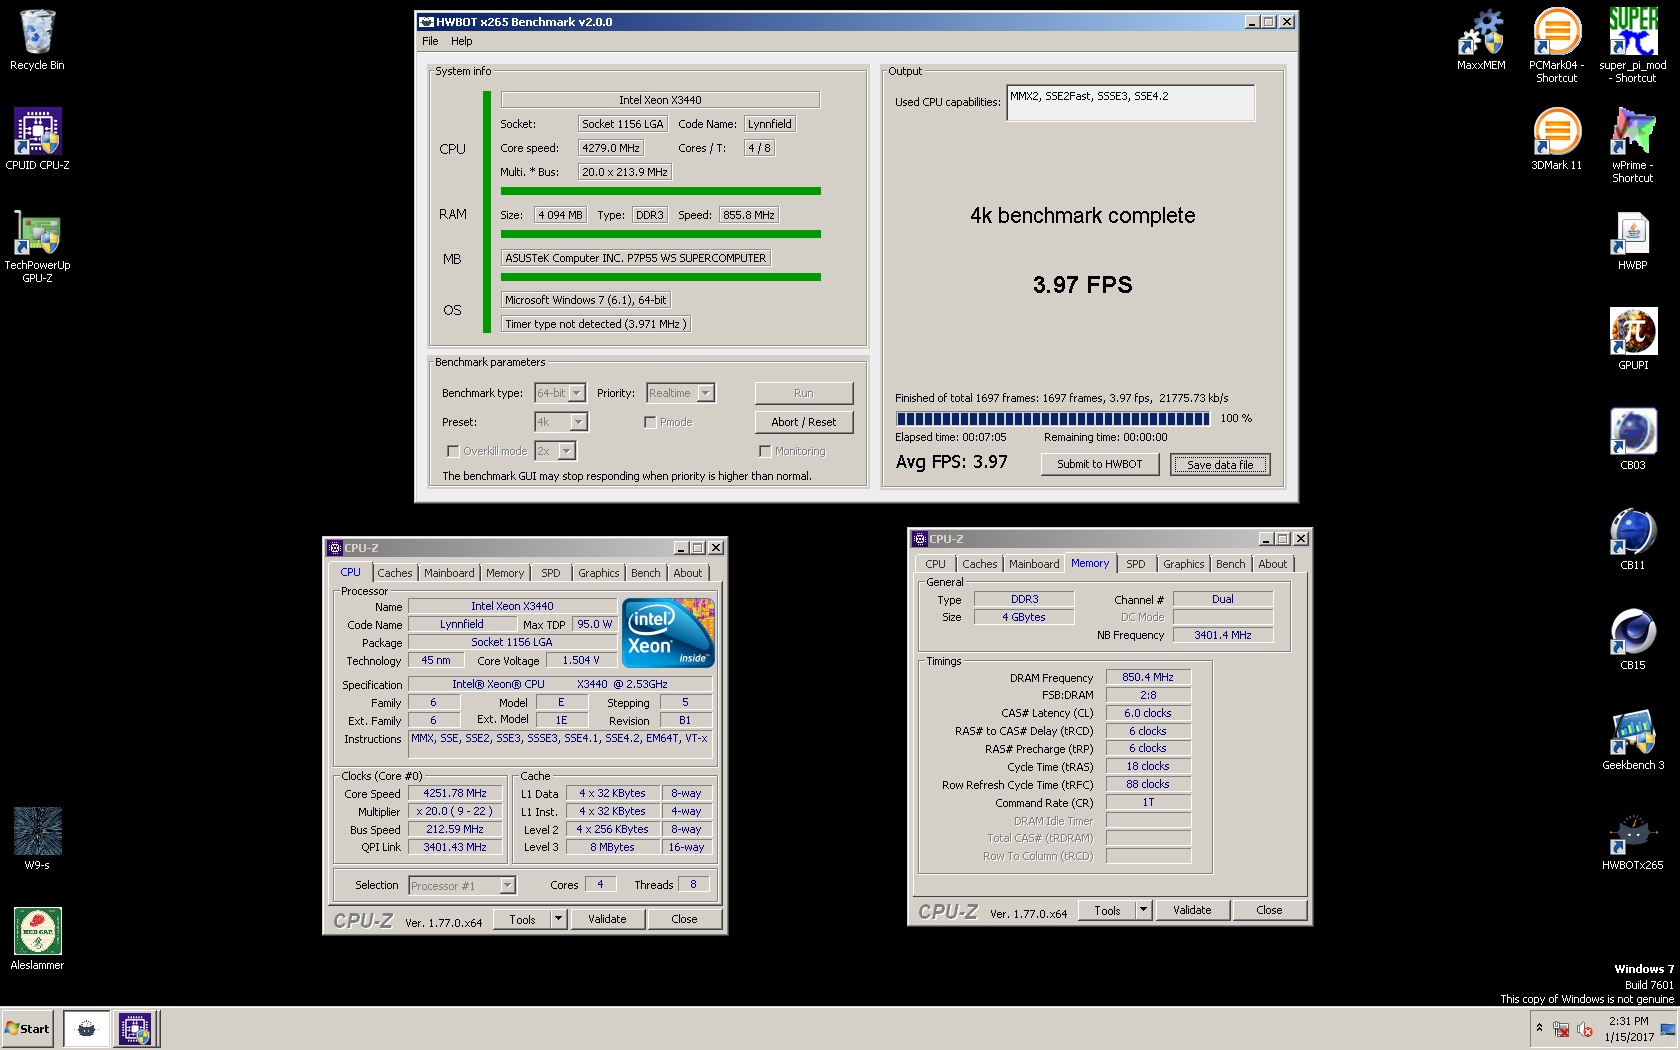
Task: Click the CPU-Z taskbar icon
Action: pyautogui.click(x=135, y=1028)
